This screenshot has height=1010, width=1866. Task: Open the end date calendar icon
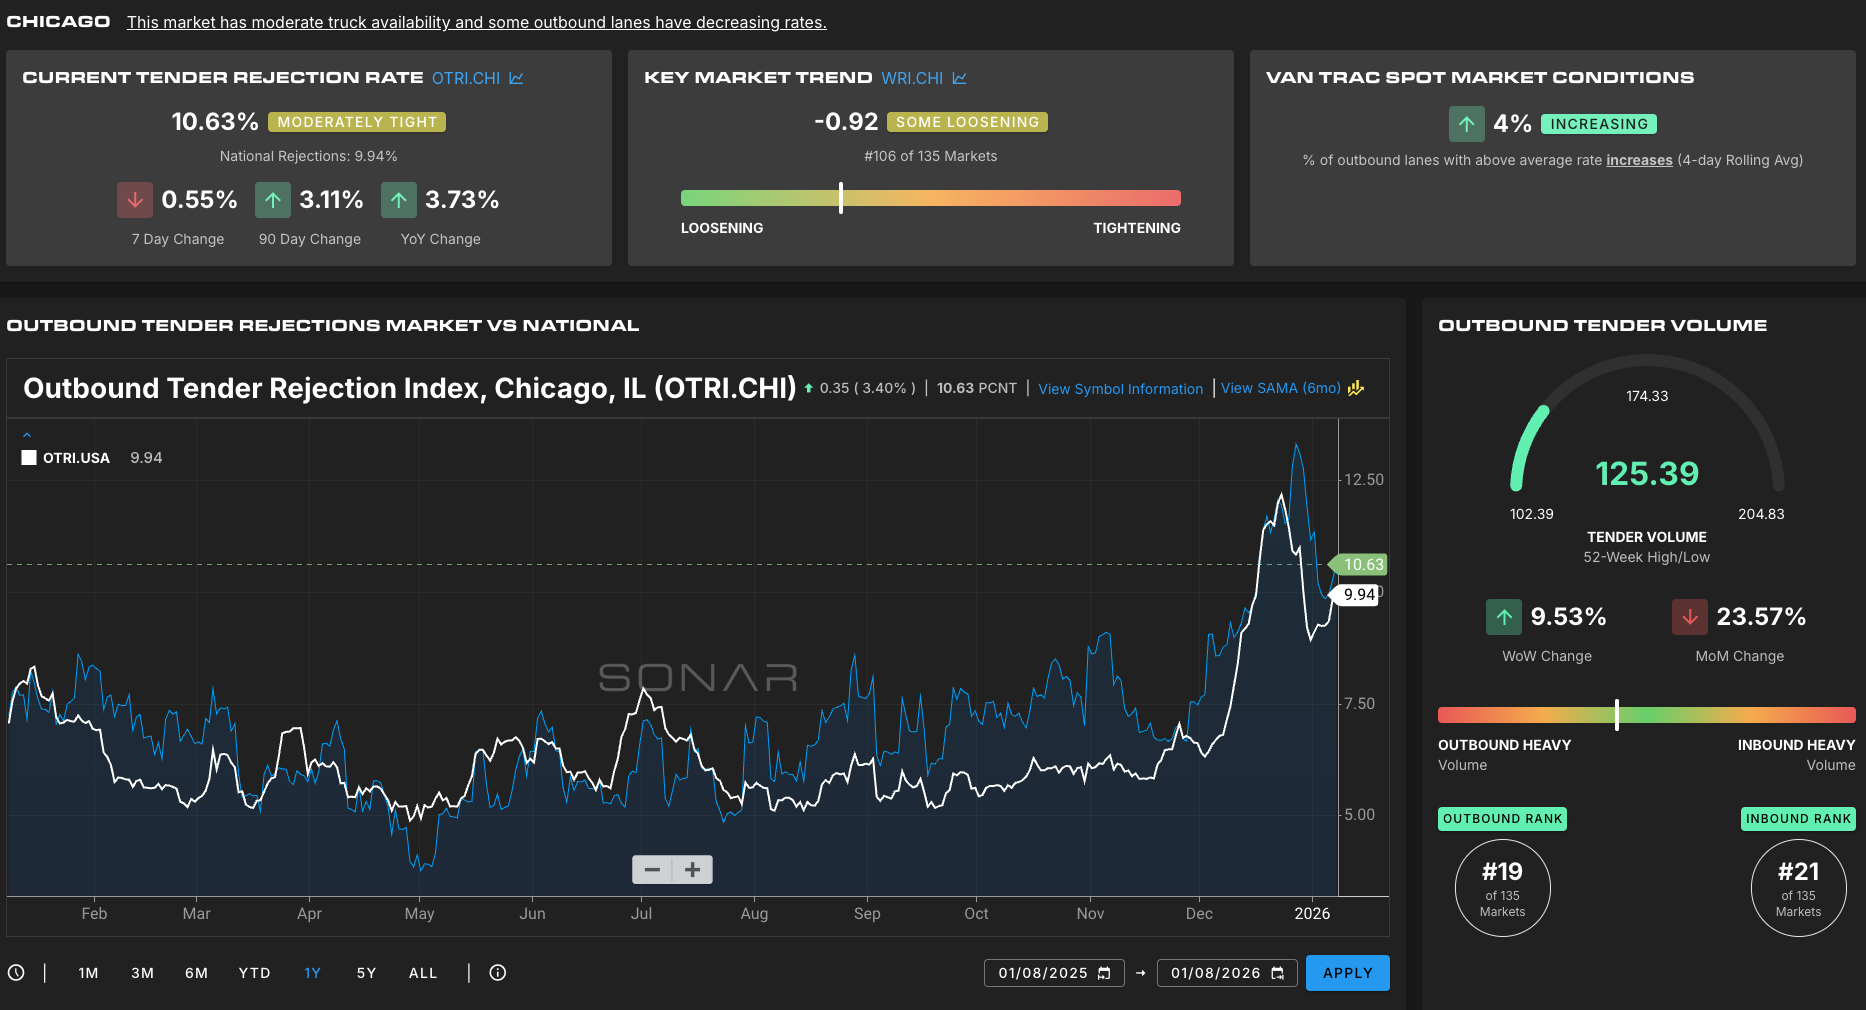tap(1278, 973)
